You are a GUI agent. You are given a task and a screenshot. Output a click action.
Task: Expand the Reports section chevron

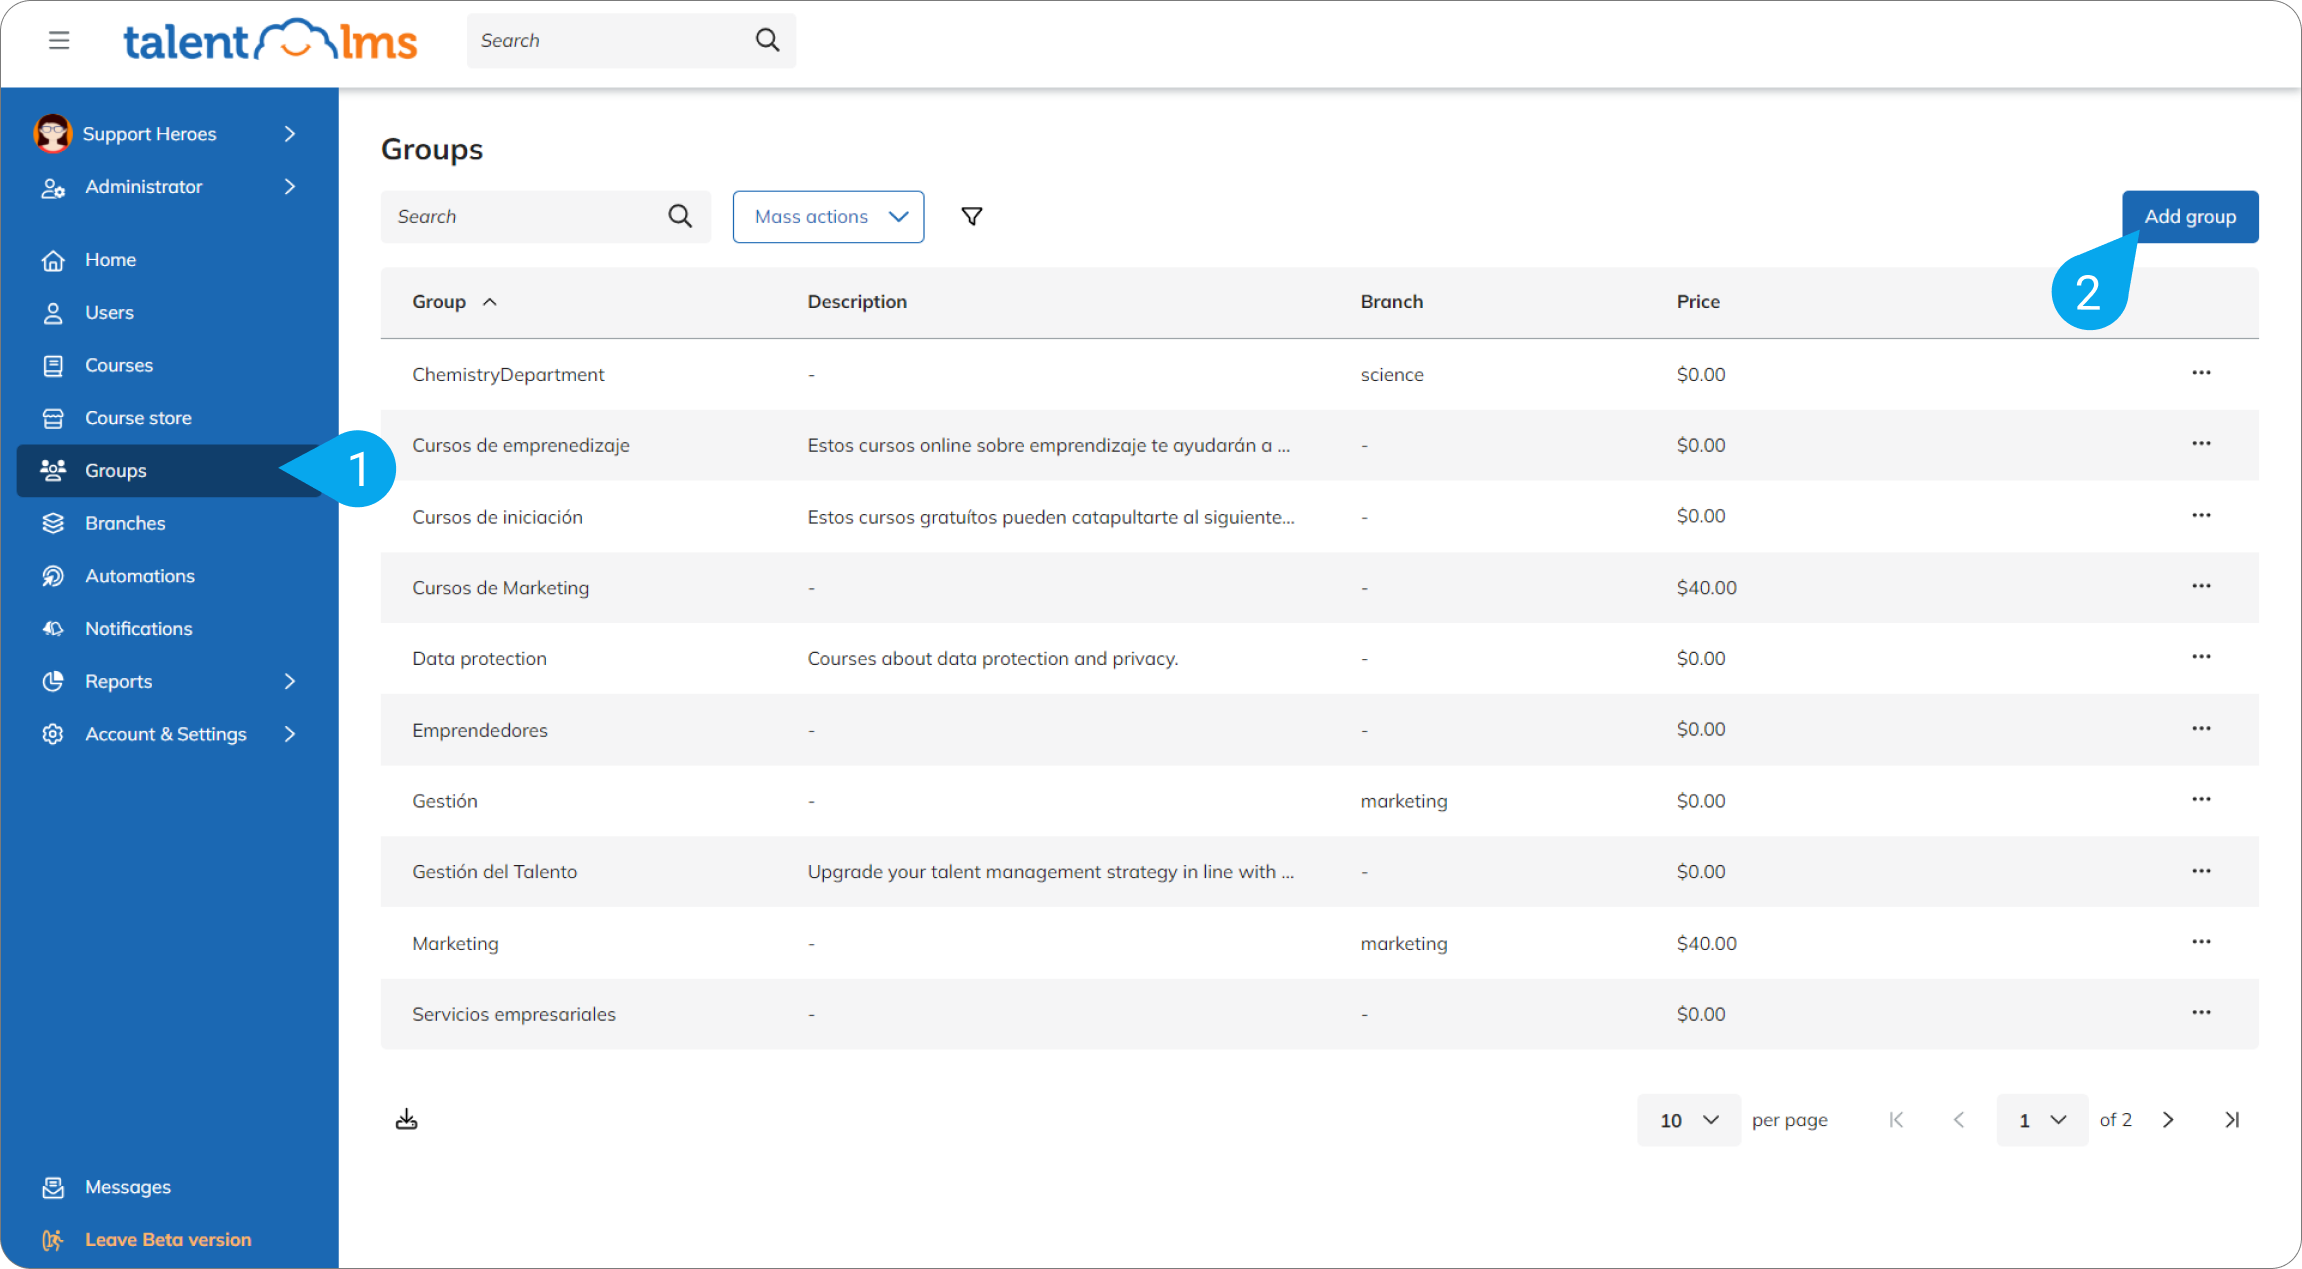(289, 681)
